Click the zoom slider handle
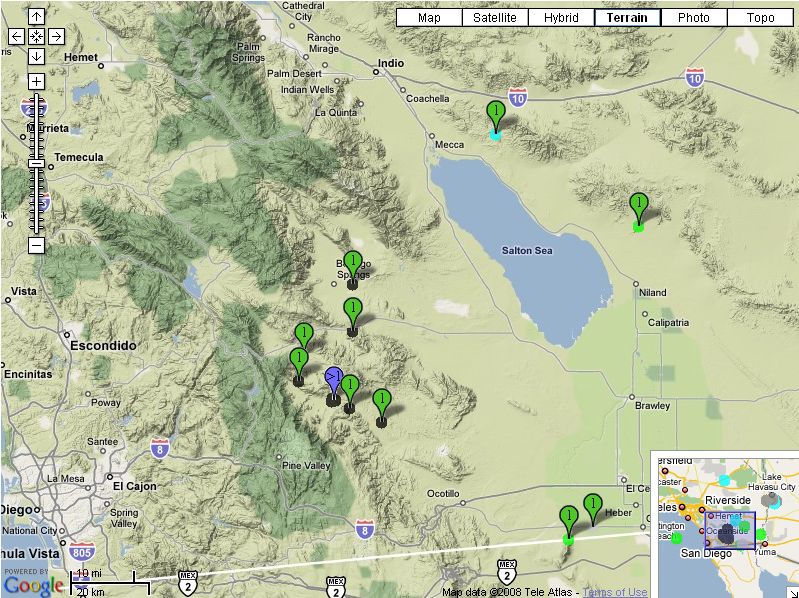Image resolution: width=799 pixels, height=598 pixels. pos(36,162)
